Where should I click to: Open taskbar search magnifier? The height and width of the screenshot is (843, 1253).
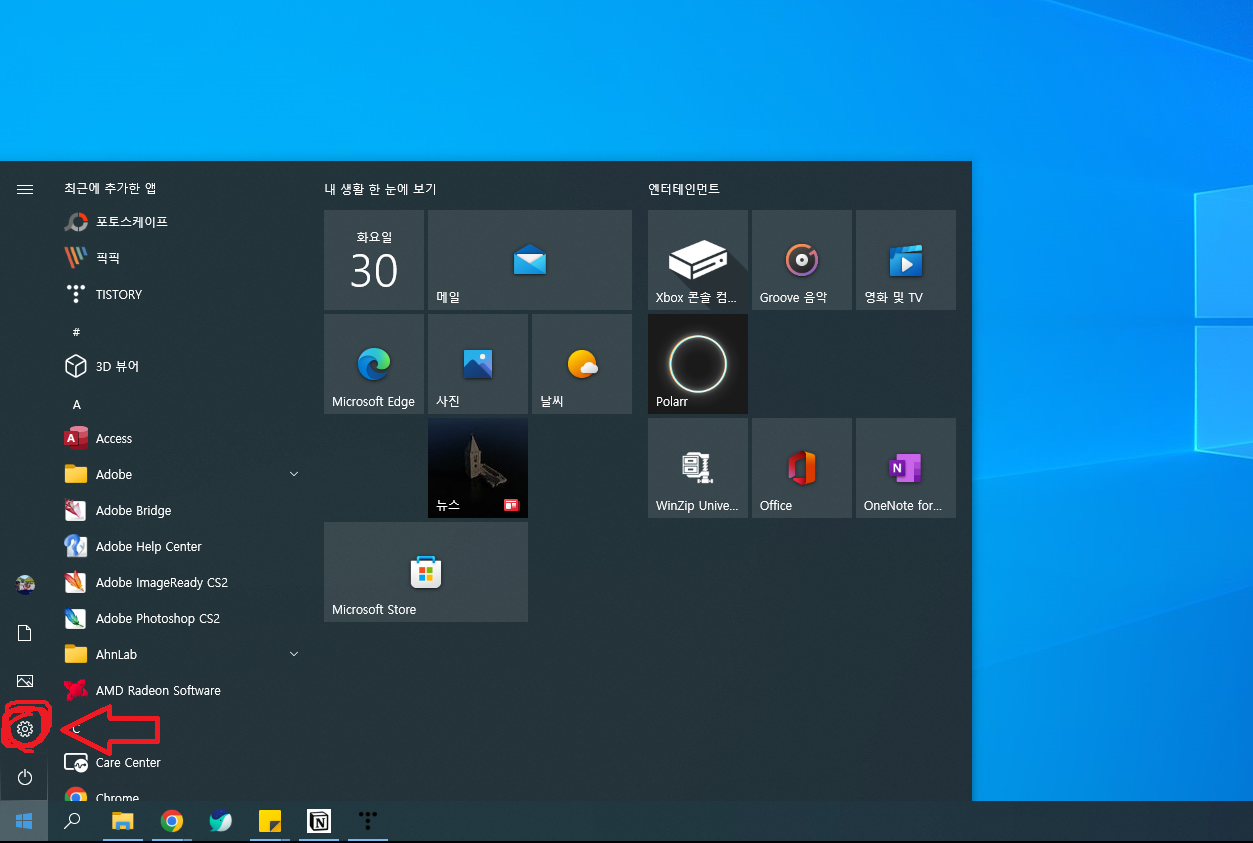72,821
